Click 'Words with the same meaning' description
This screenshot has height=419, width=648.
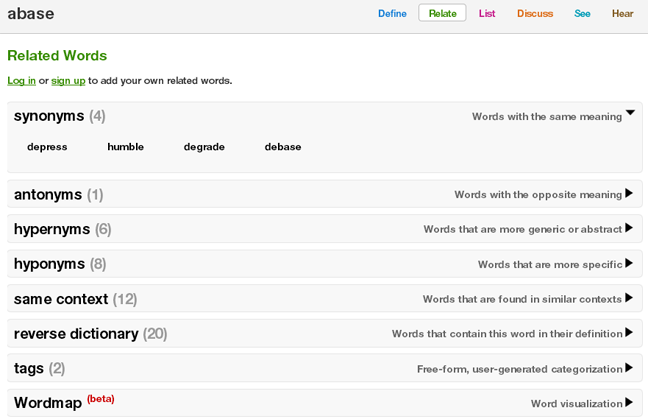[x=547, y=117]
